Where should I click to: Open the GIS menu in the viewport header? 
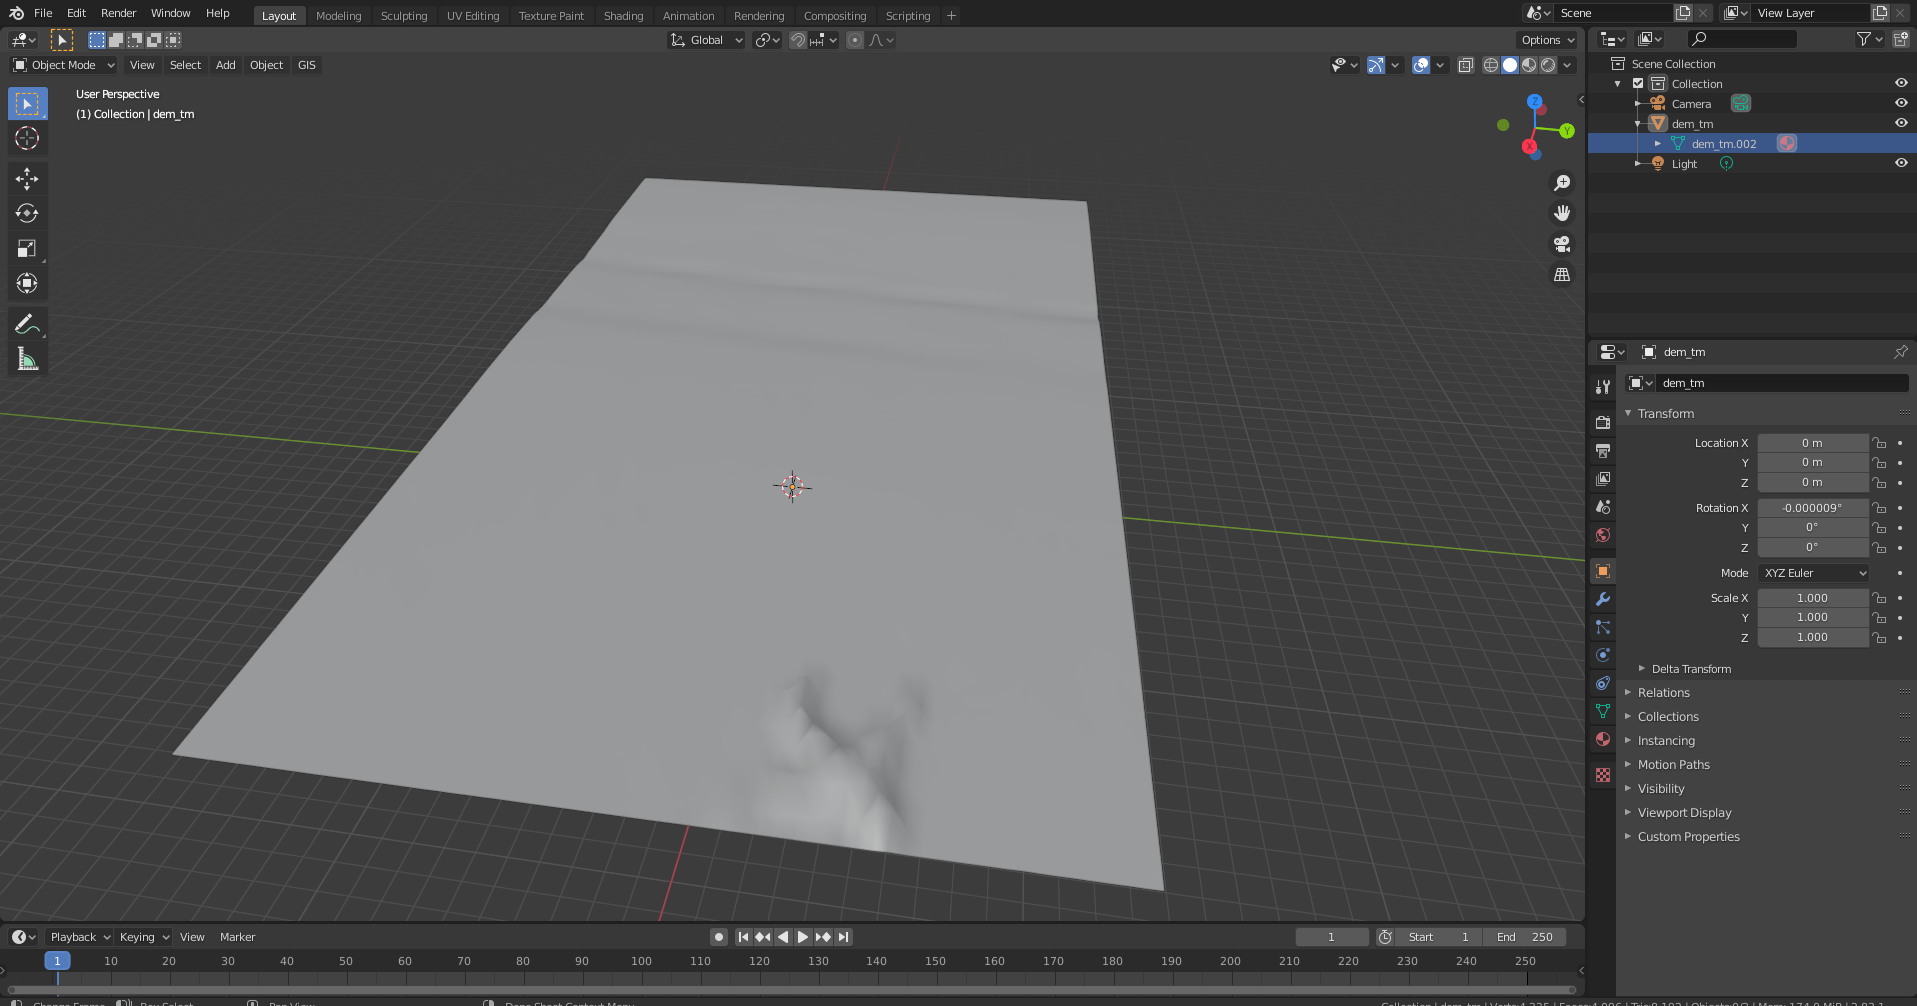point(306,65)
